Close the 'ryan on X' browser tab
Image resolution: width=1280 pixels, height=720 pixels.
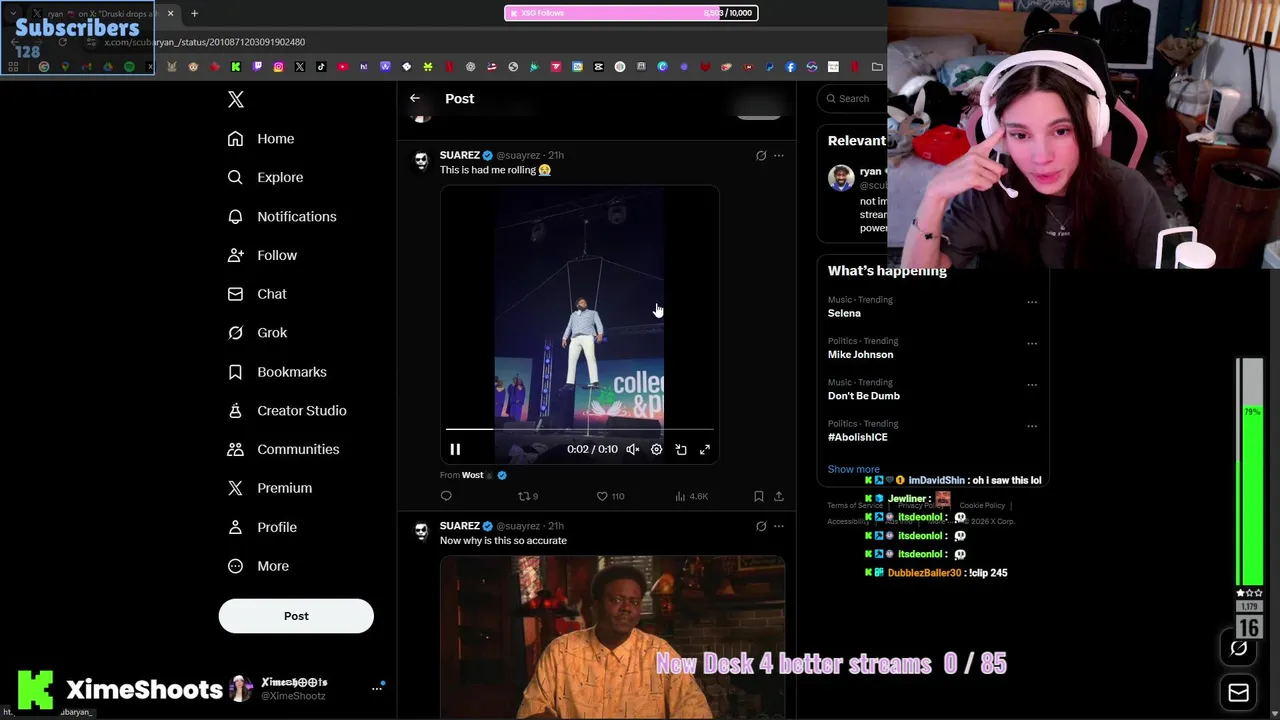(x=170, y=13)
